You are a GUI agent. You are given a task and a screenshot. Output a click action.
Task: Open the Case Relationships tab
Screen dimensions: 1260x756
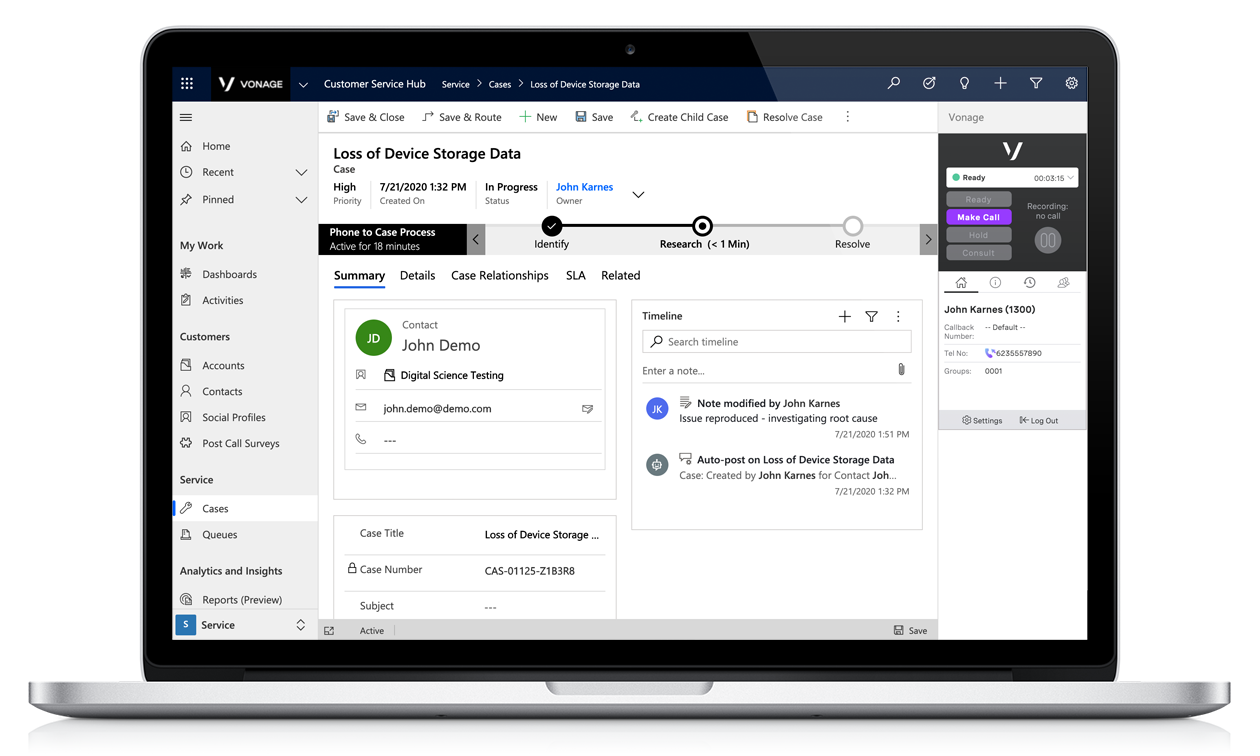(500, 276)
